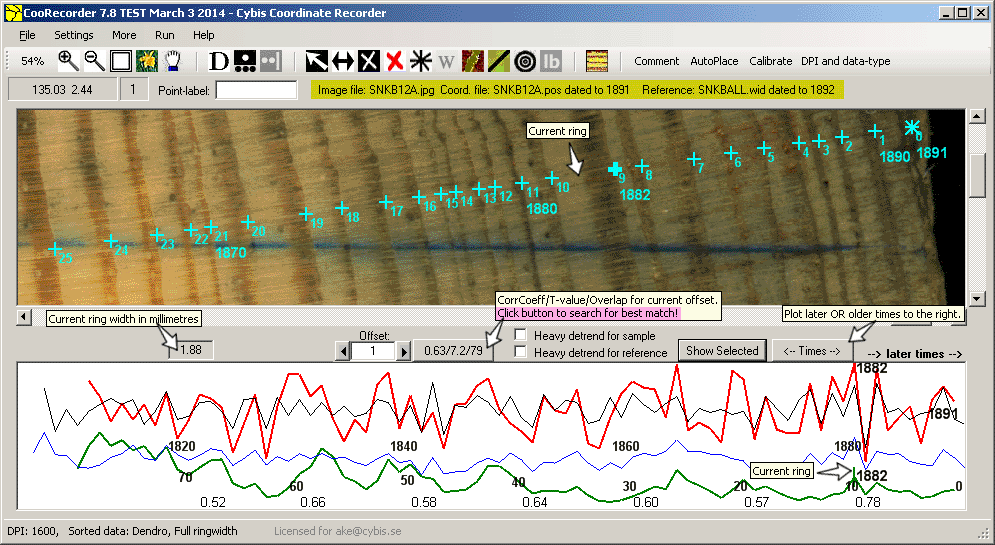
Task: Click ring point 9 bold marker
Action: pos(614,169)
